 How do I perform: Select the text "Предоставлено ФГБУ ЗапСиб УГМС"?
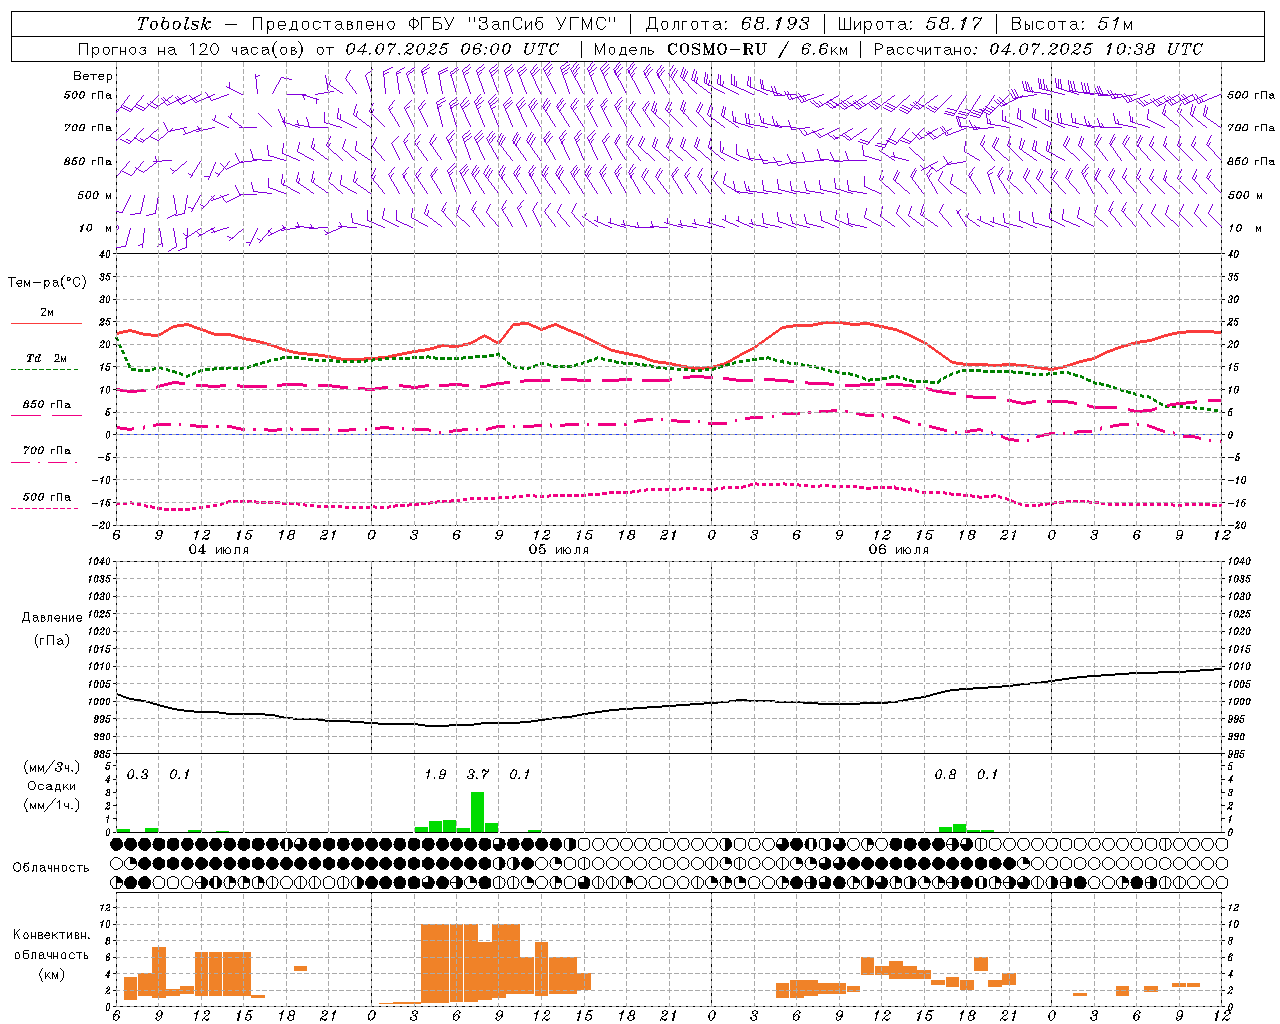point(434,24)
